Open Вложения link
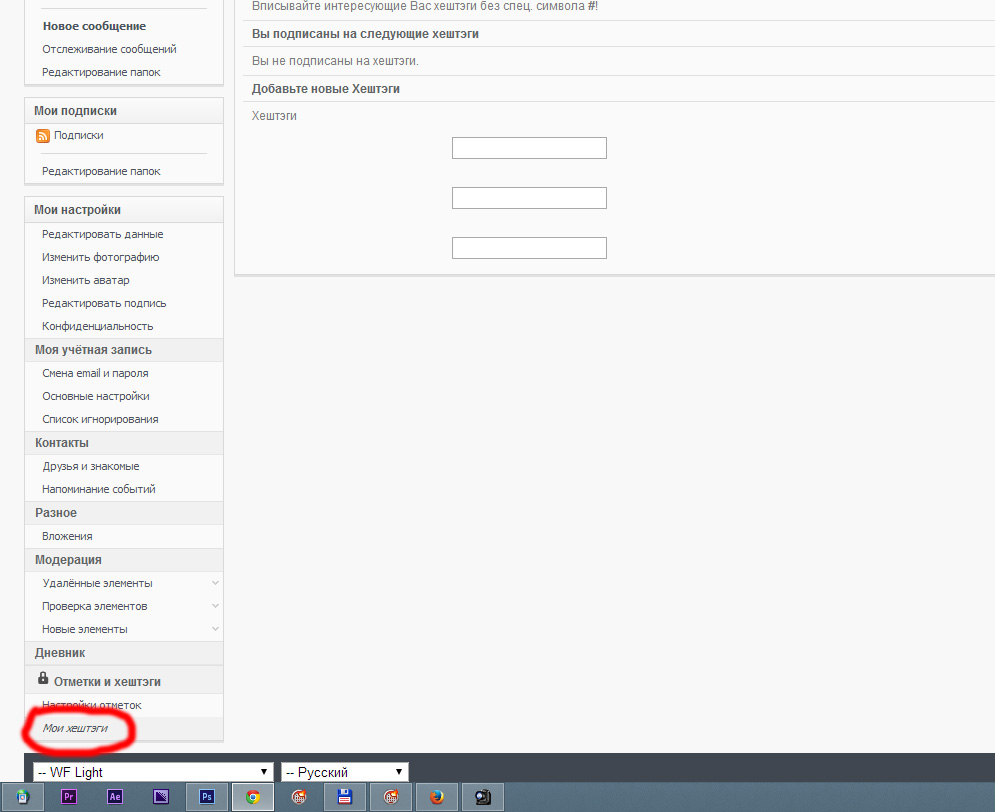995x812 pixels. pyautogui.click(x=67, y=536)
